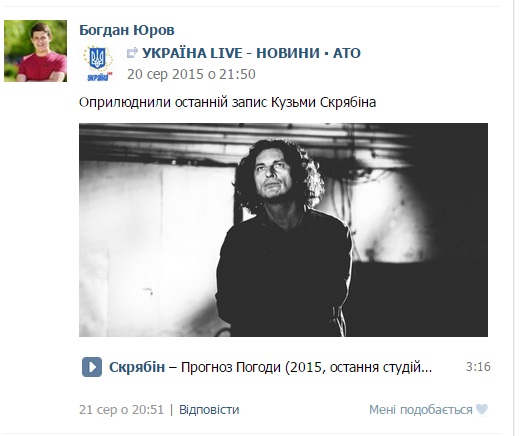Viewport: 521px width, 436px height.
Task: Open Богдан Юров's profile photo
Action: coord(35,51)
